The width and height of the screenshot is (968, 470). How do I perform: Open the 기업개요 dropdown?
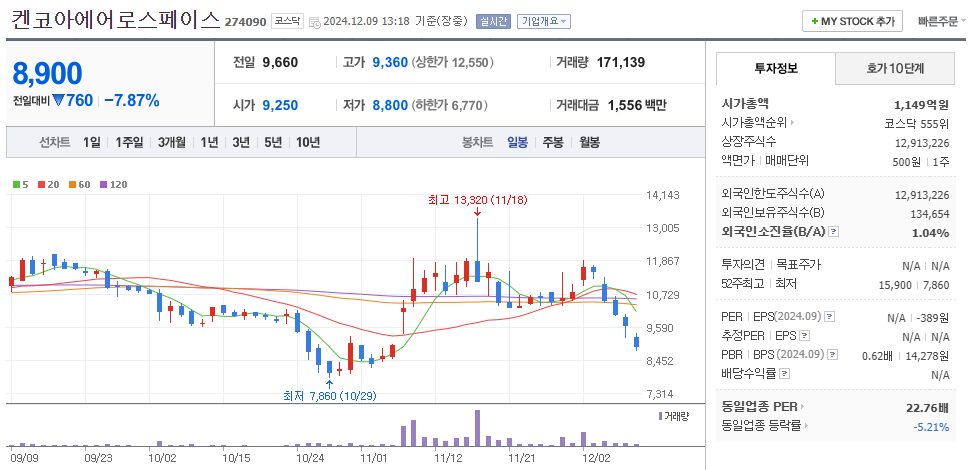click(544, 21)
